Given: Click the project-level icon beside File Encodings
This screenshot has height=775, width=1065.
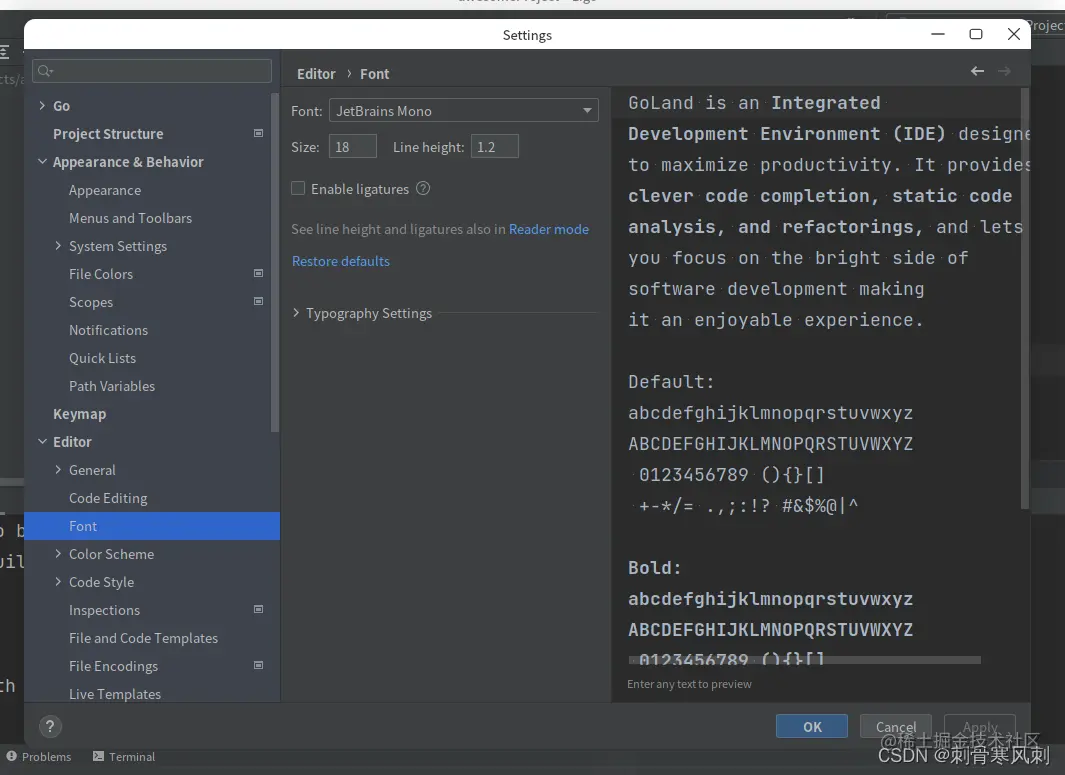Looking at the screenshot, I should (259, 665).
